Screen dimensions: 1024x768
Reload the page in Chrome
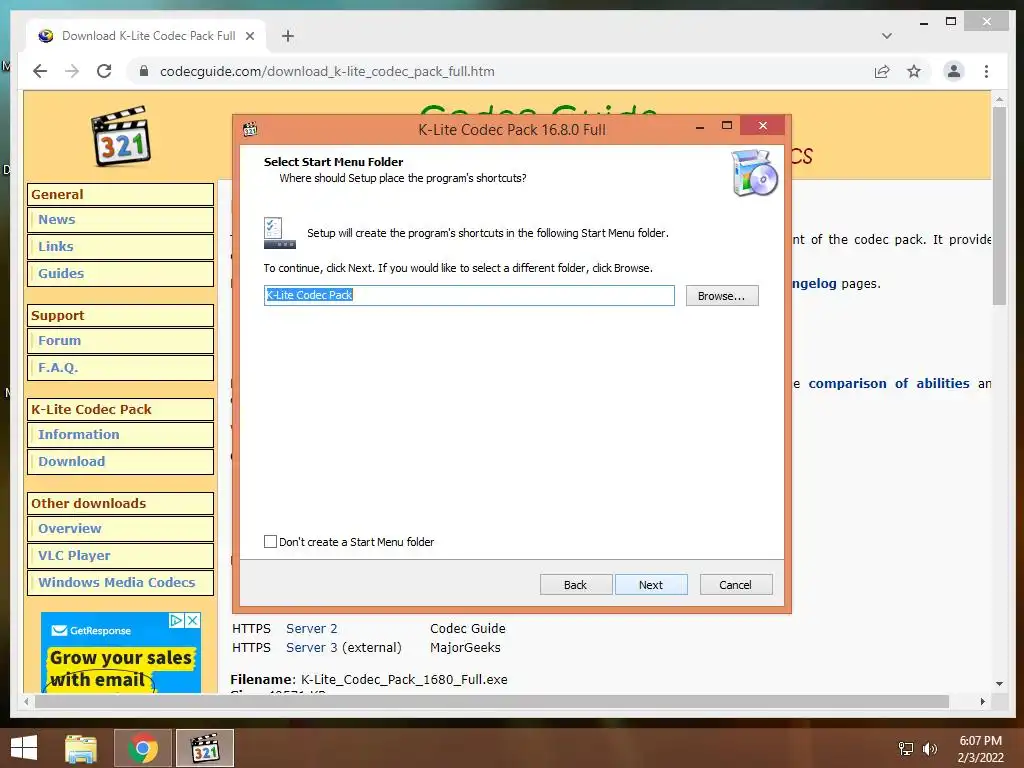(x=104, y=71)
